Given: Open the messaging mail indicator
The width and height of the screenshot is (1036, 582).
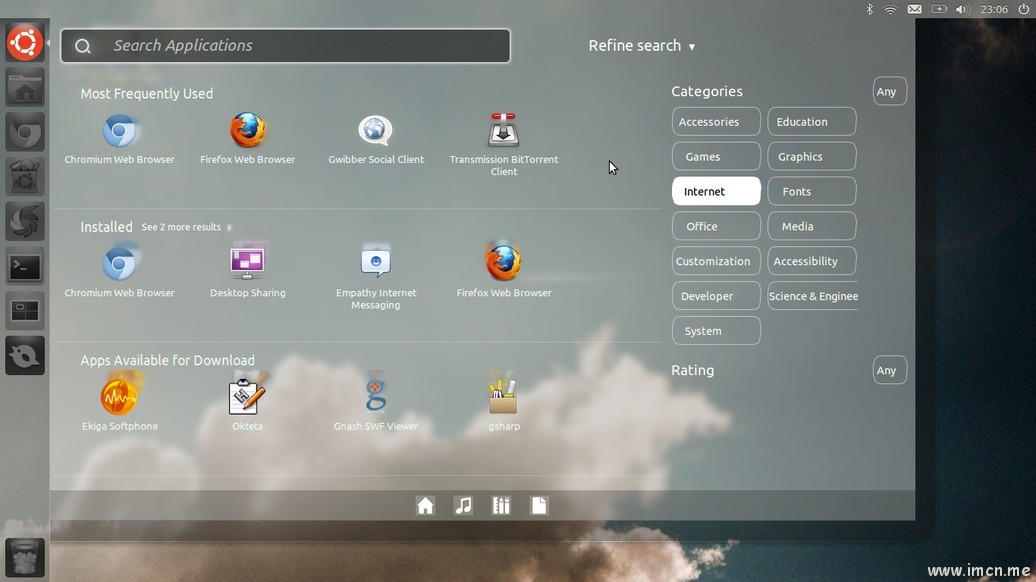Looking at the screenshot, I should pyautogui.click(x=914, y=9).
